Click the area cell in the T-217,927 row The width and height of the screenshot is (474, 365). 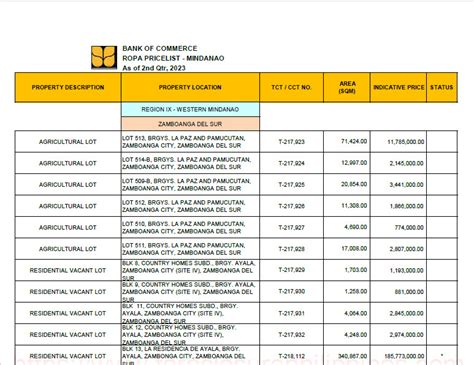coord(347,227)
